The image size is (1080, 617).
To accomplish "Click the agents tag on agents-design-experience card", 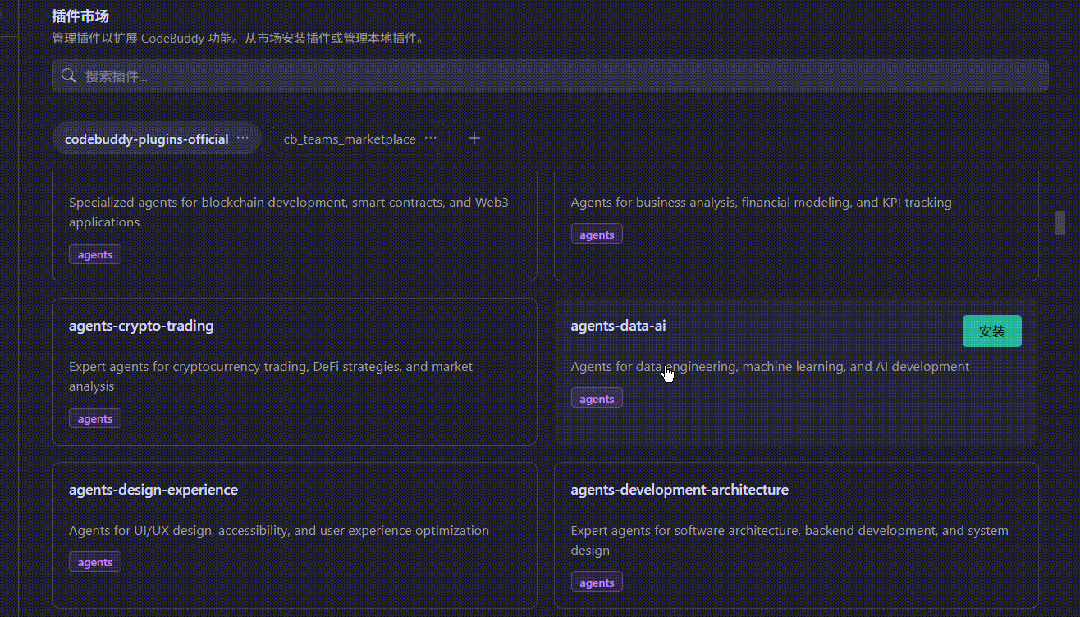I will point(95,562).
